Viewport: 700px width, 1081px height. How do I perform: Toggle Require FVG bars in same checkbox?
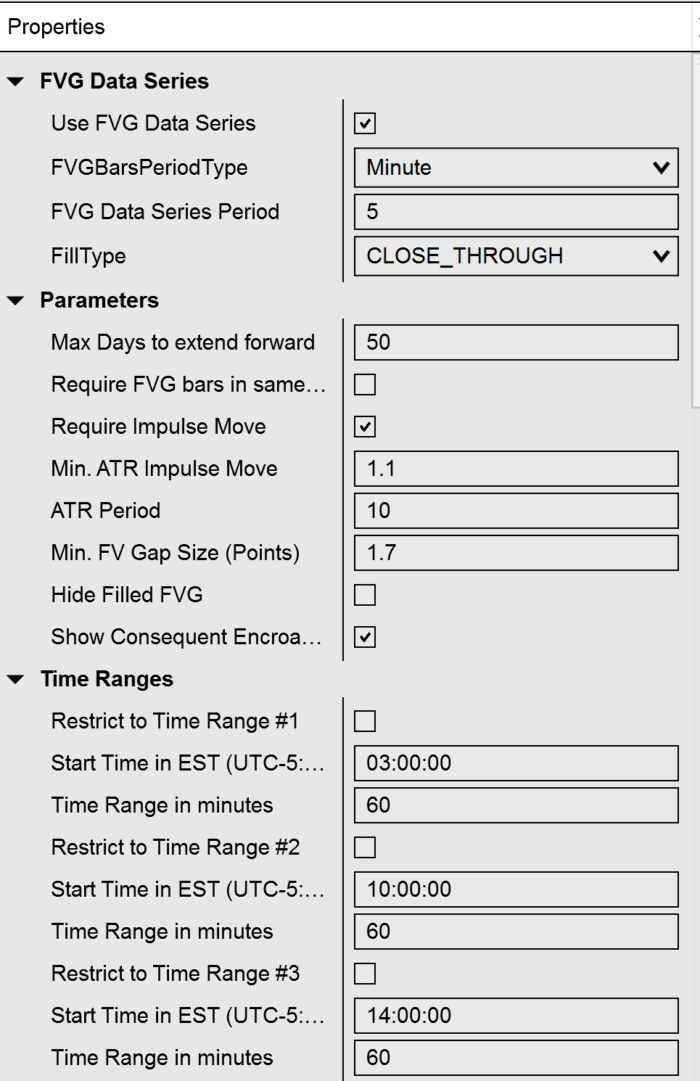365,384
